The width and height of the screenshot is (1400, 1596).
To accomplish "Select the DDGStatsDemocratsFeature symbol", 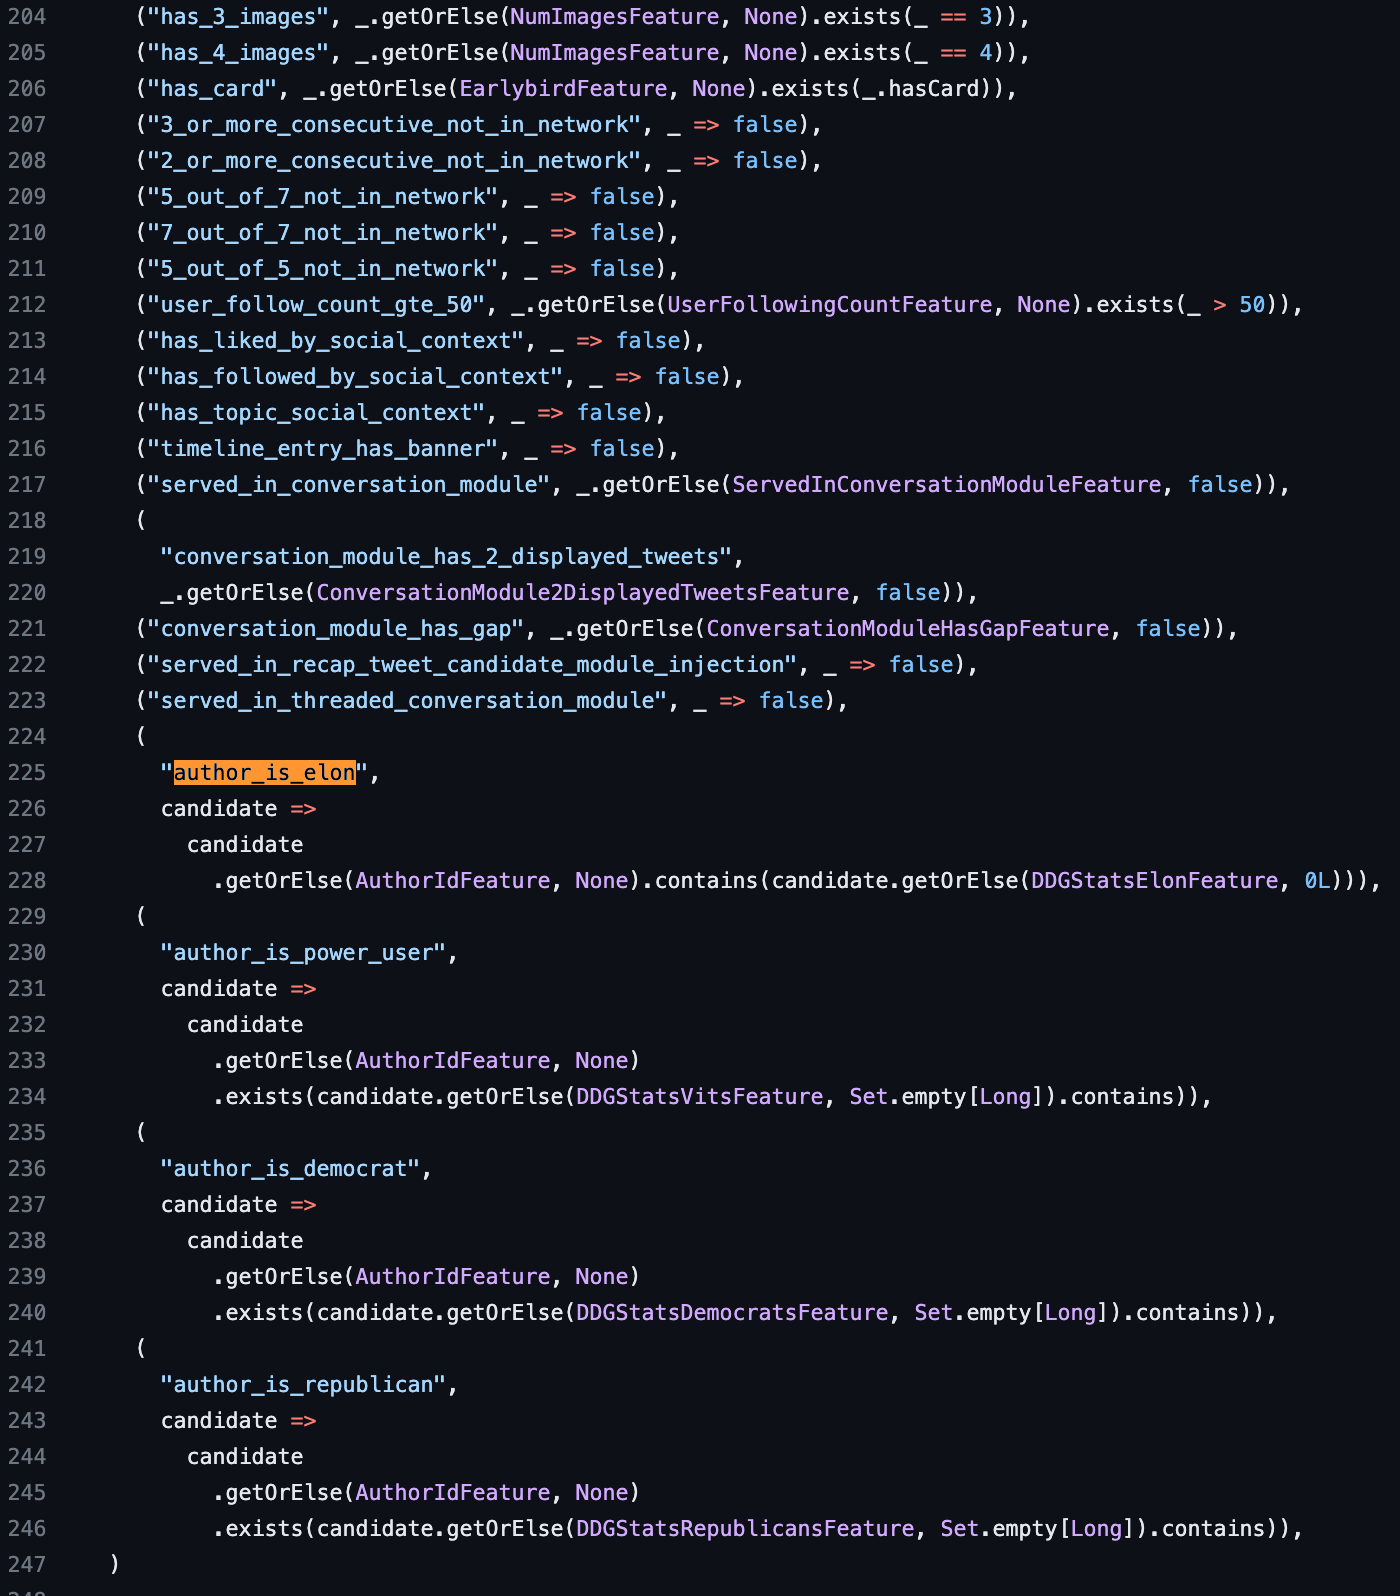I will coord(731,1313).
